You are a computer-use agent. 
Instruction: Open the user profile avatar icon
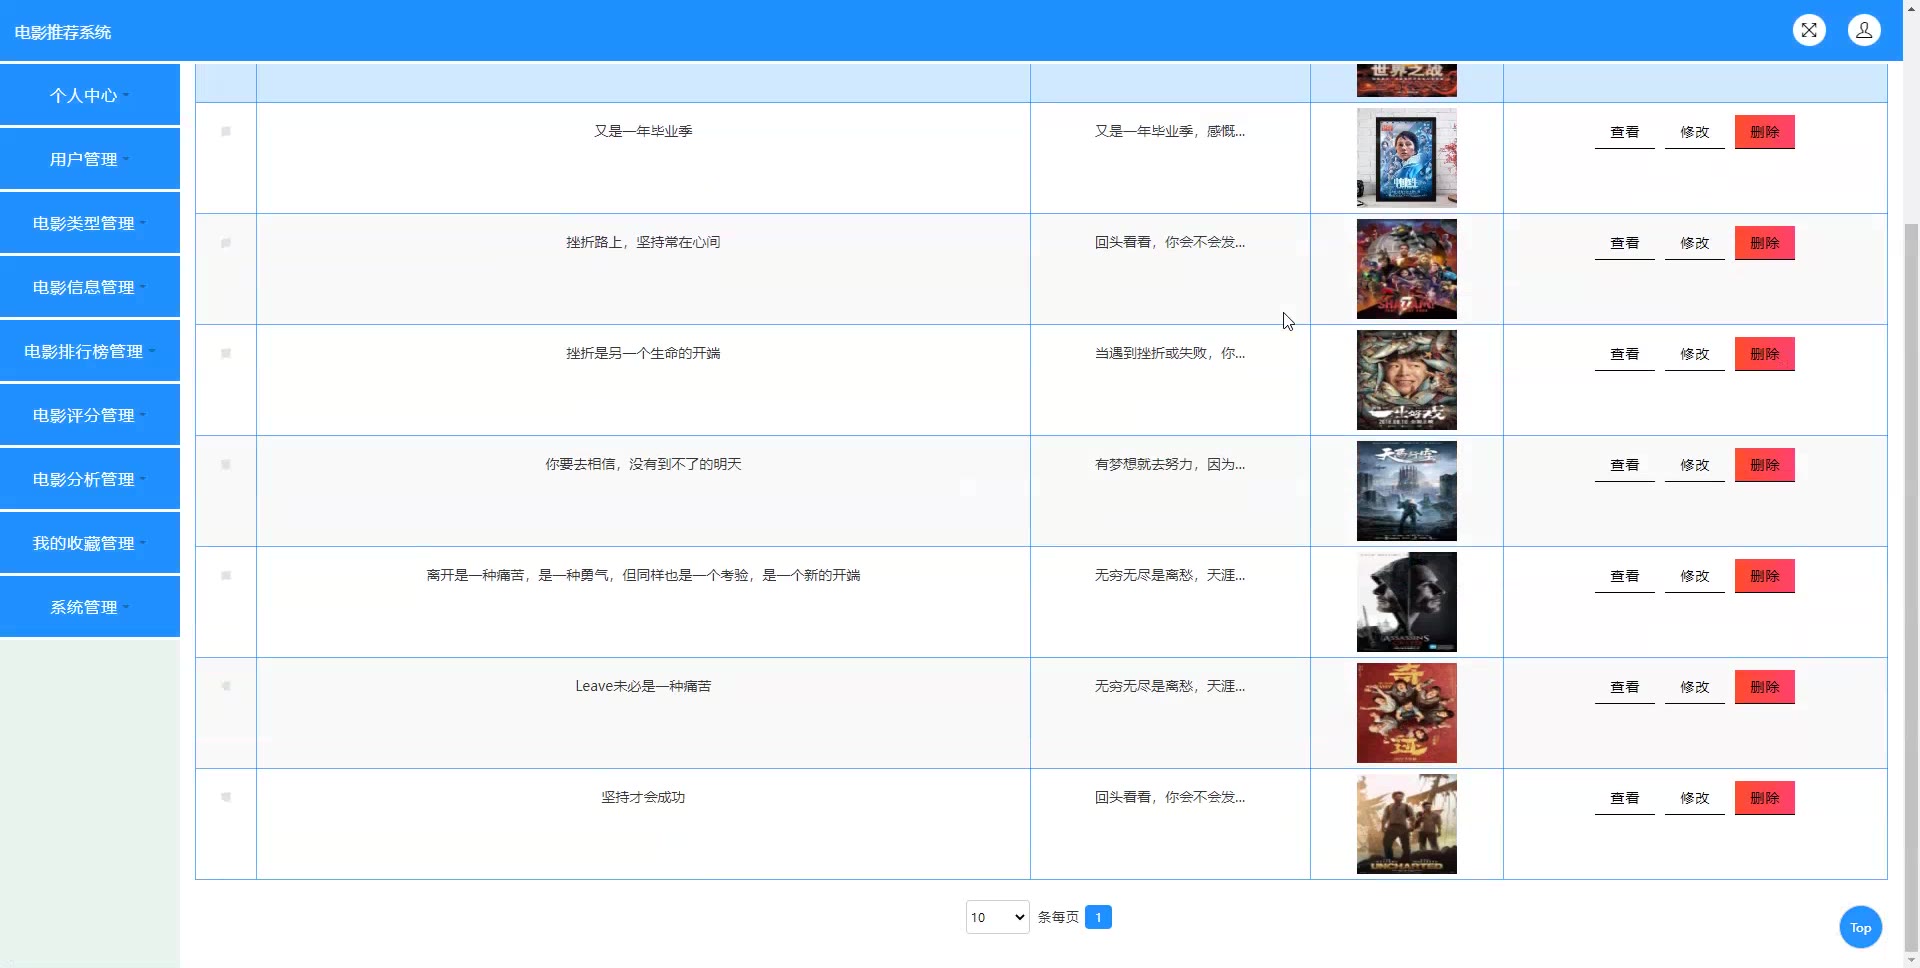pyautogui.click(x=1864, y=30)
